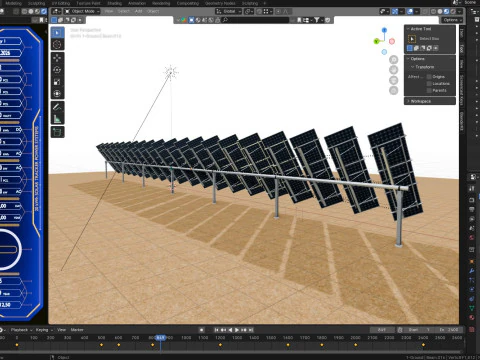Viewport: 480px width, 360px height.
Task: Switch to Compositing workspace tab
Action: click(x=188, y=3)
